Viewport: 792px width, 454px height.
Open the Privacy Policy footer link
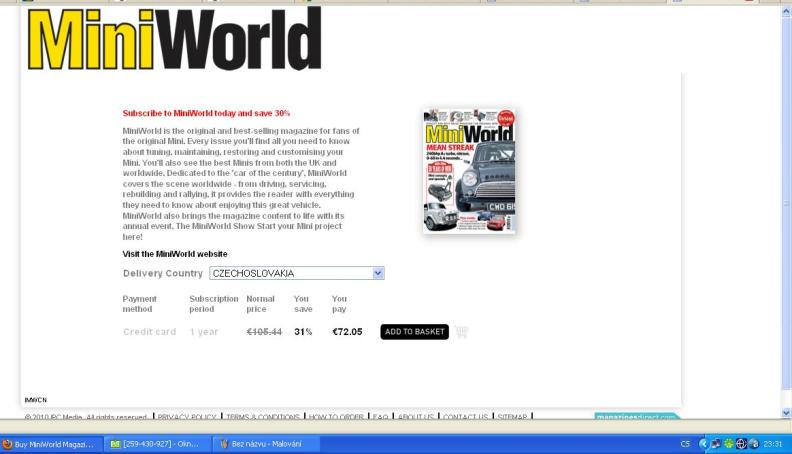187,417
